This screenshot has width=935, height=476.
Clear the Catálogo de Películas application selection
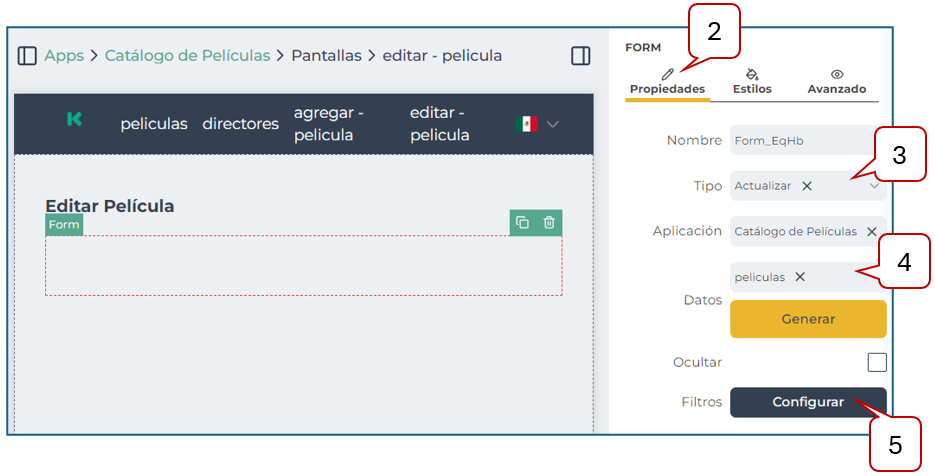871,231
